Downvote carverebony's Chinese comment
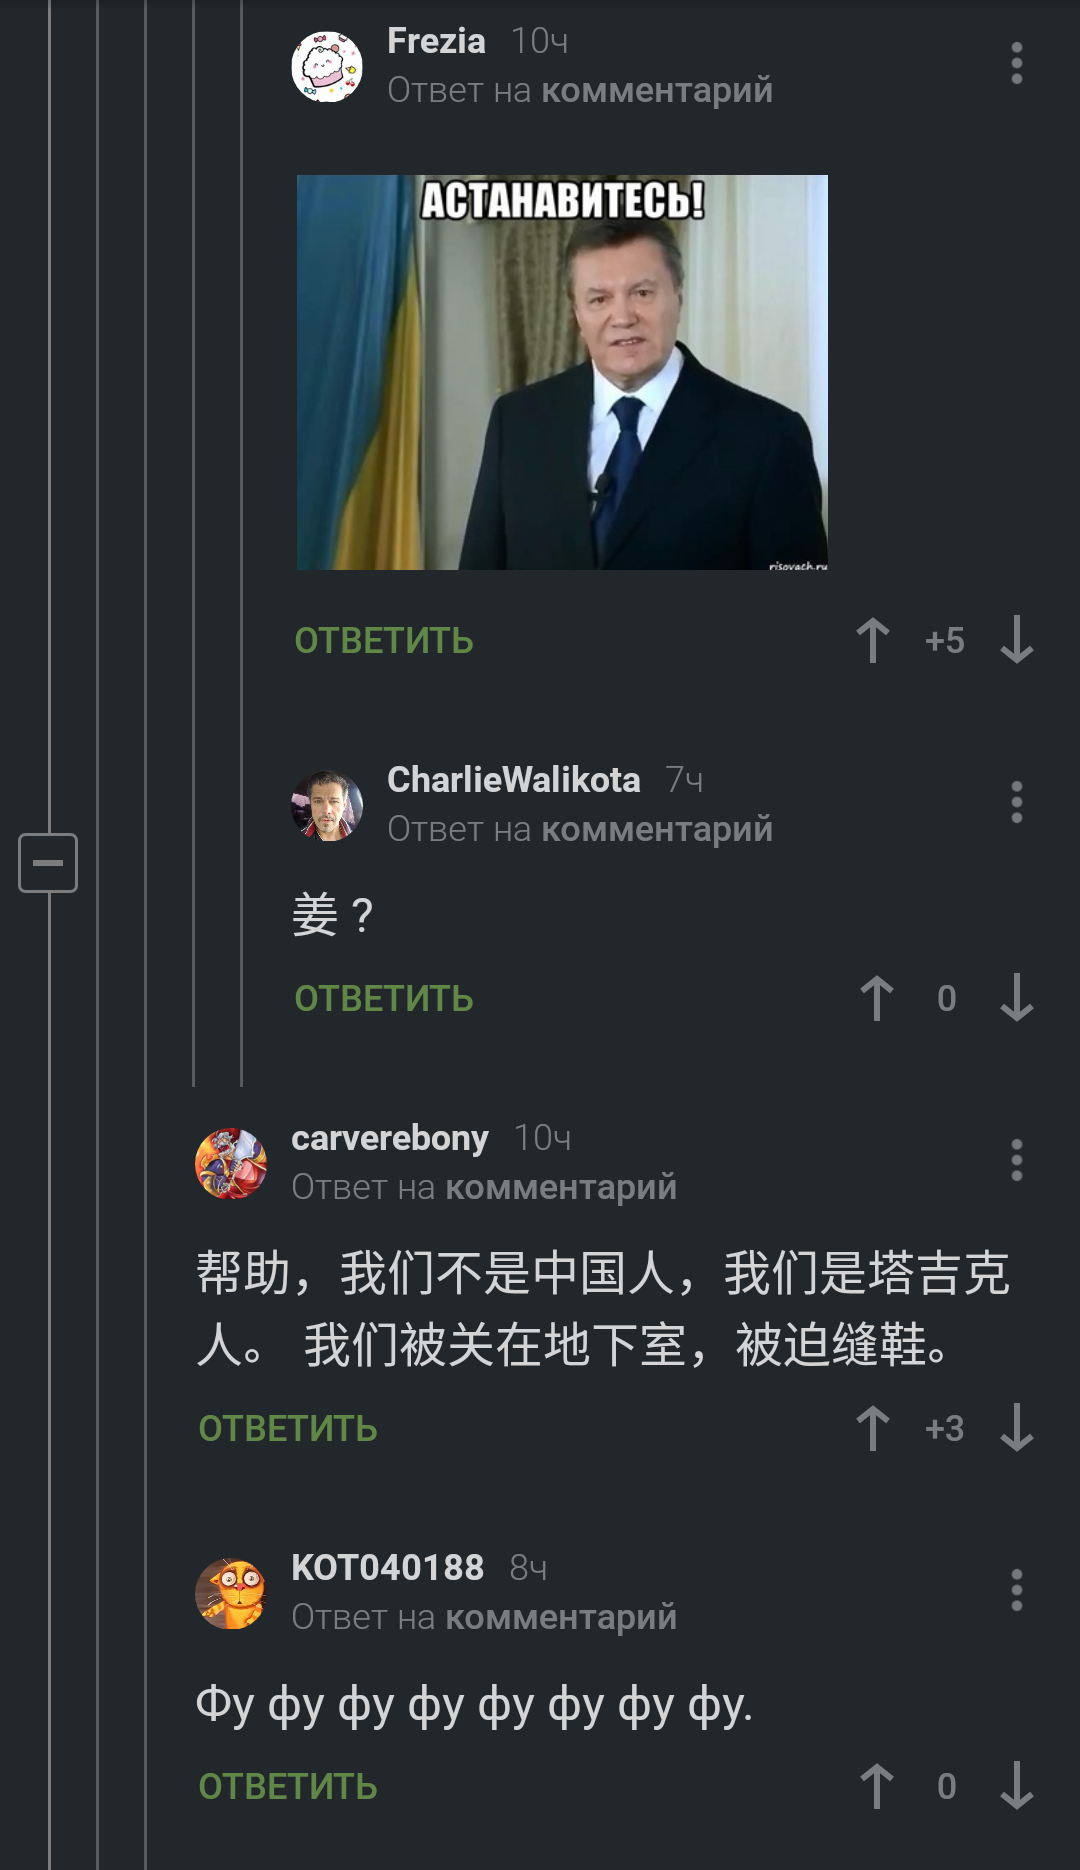 point(1017,1428)
